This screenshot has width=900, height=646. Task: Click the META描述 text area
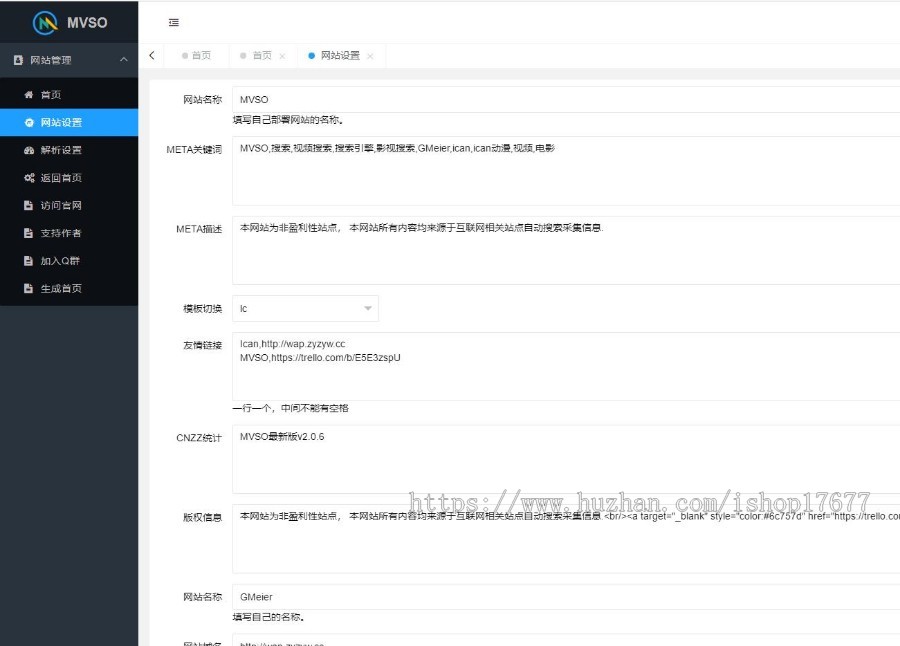point(566,250)
